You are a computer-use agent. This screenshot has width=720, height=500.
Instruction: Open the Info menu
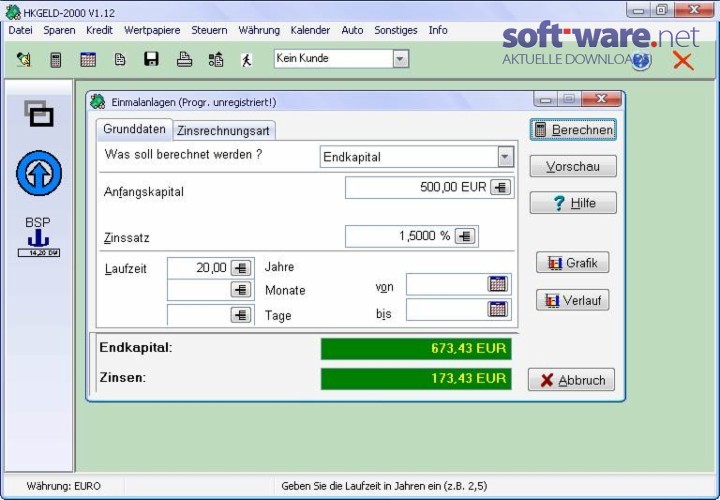coord(438,30)
